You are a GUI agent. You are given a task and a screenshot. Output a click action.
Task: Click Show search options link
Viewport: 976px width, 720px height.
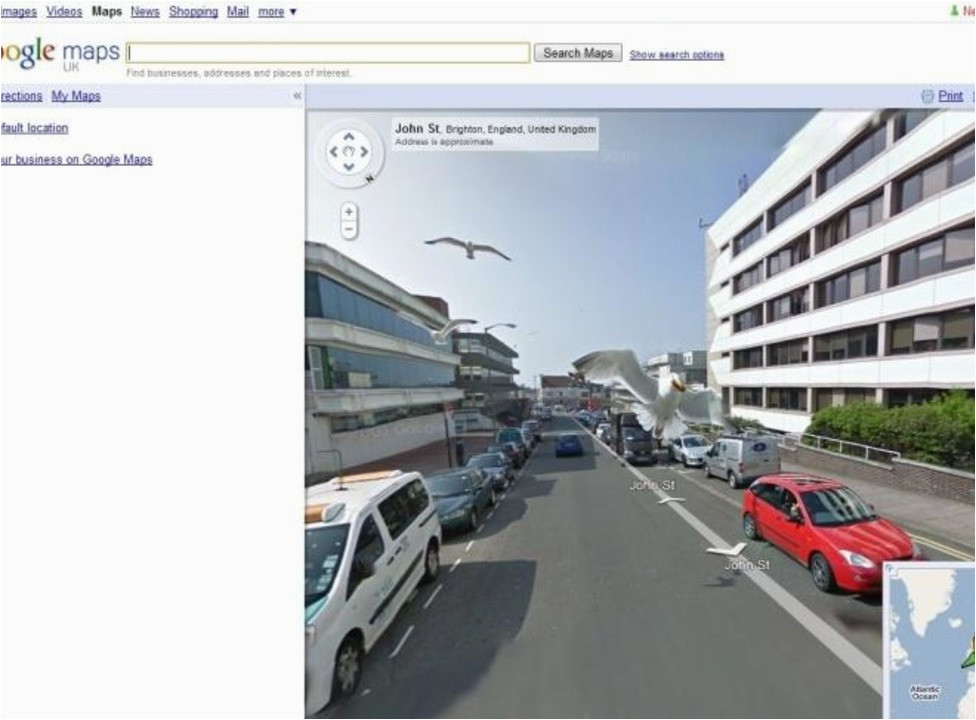[677, 55]
